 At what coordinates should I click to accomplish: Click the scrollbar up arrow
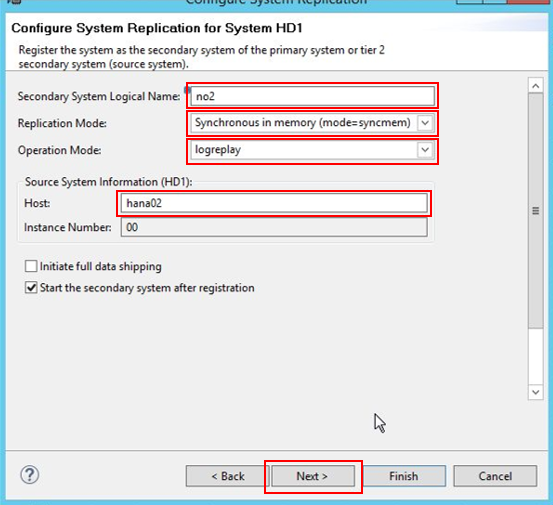click(535, 86)
